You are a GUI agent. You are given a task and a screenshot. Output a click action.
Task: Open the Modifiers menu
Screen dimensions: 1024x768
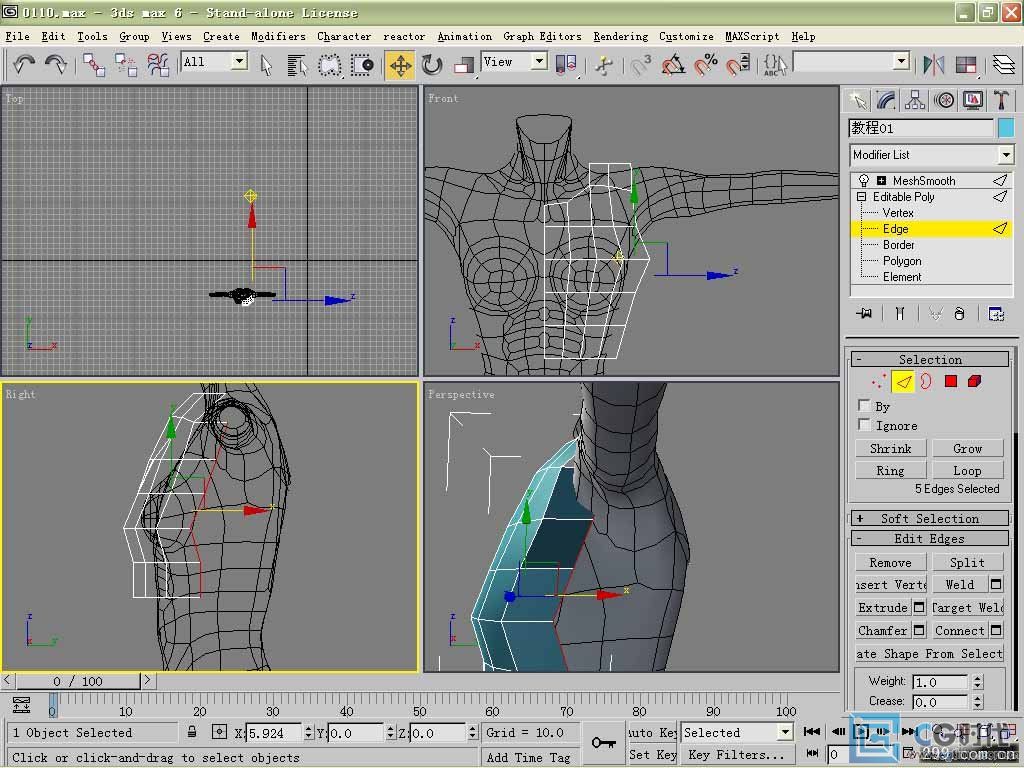click(278, 37)
